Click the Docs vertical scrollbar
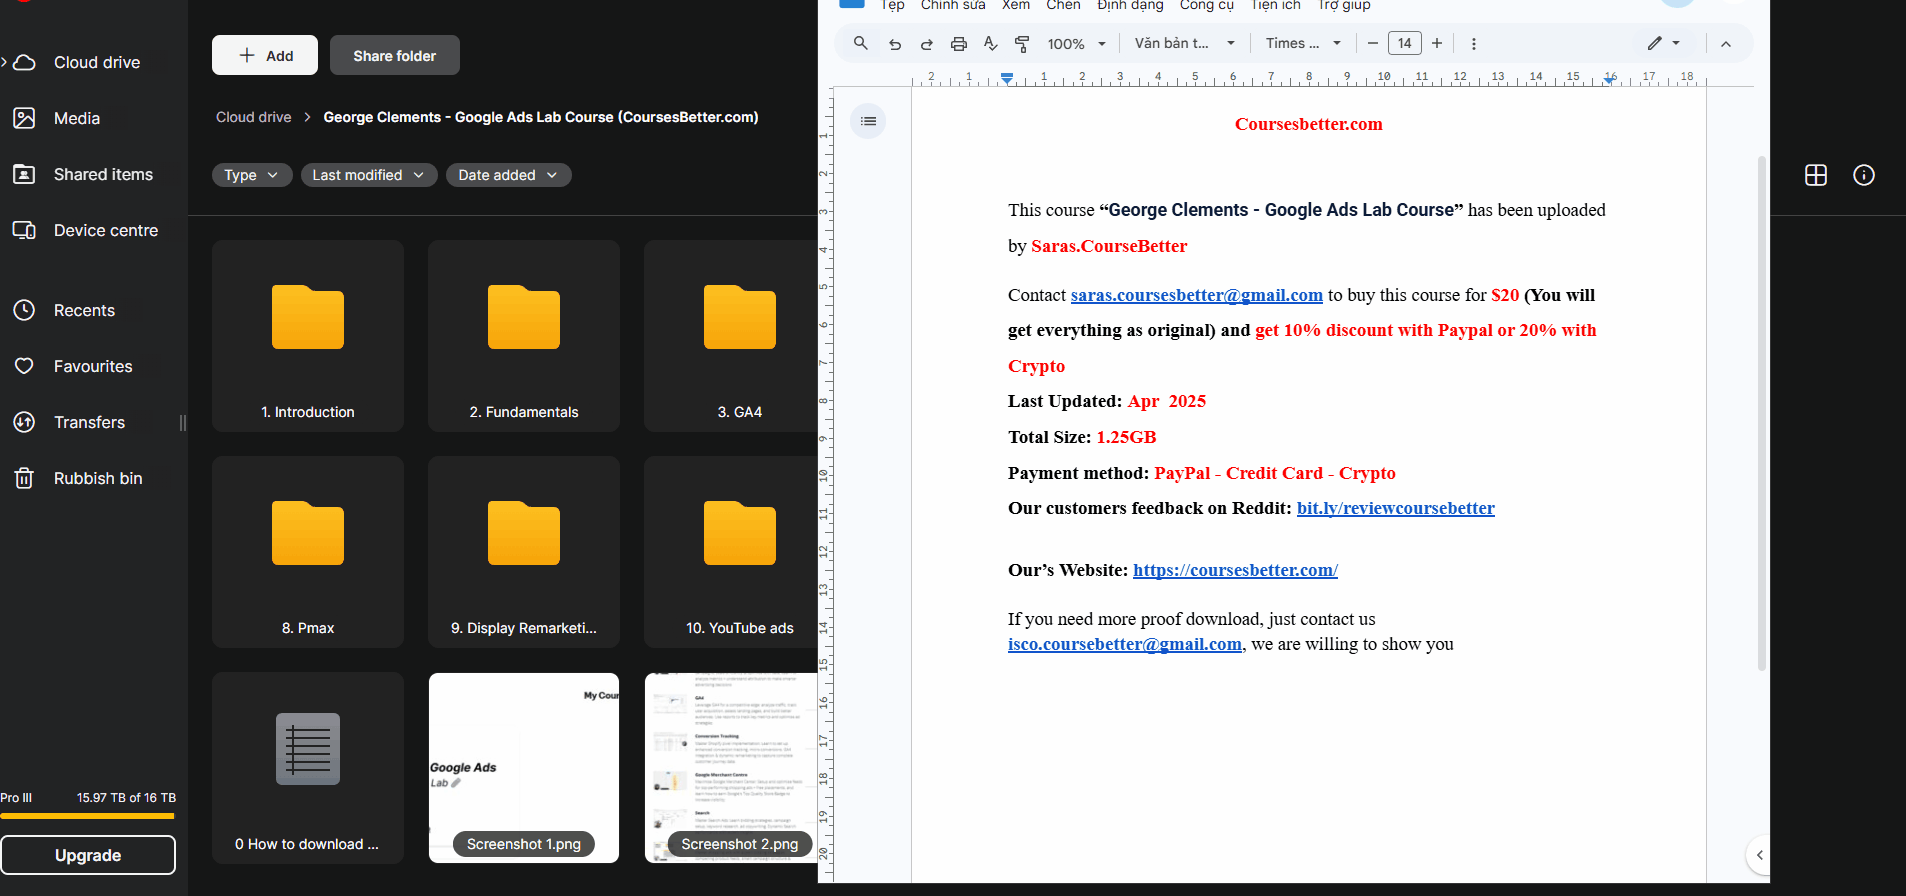The image size is (1906, 896). point(1762,412)
